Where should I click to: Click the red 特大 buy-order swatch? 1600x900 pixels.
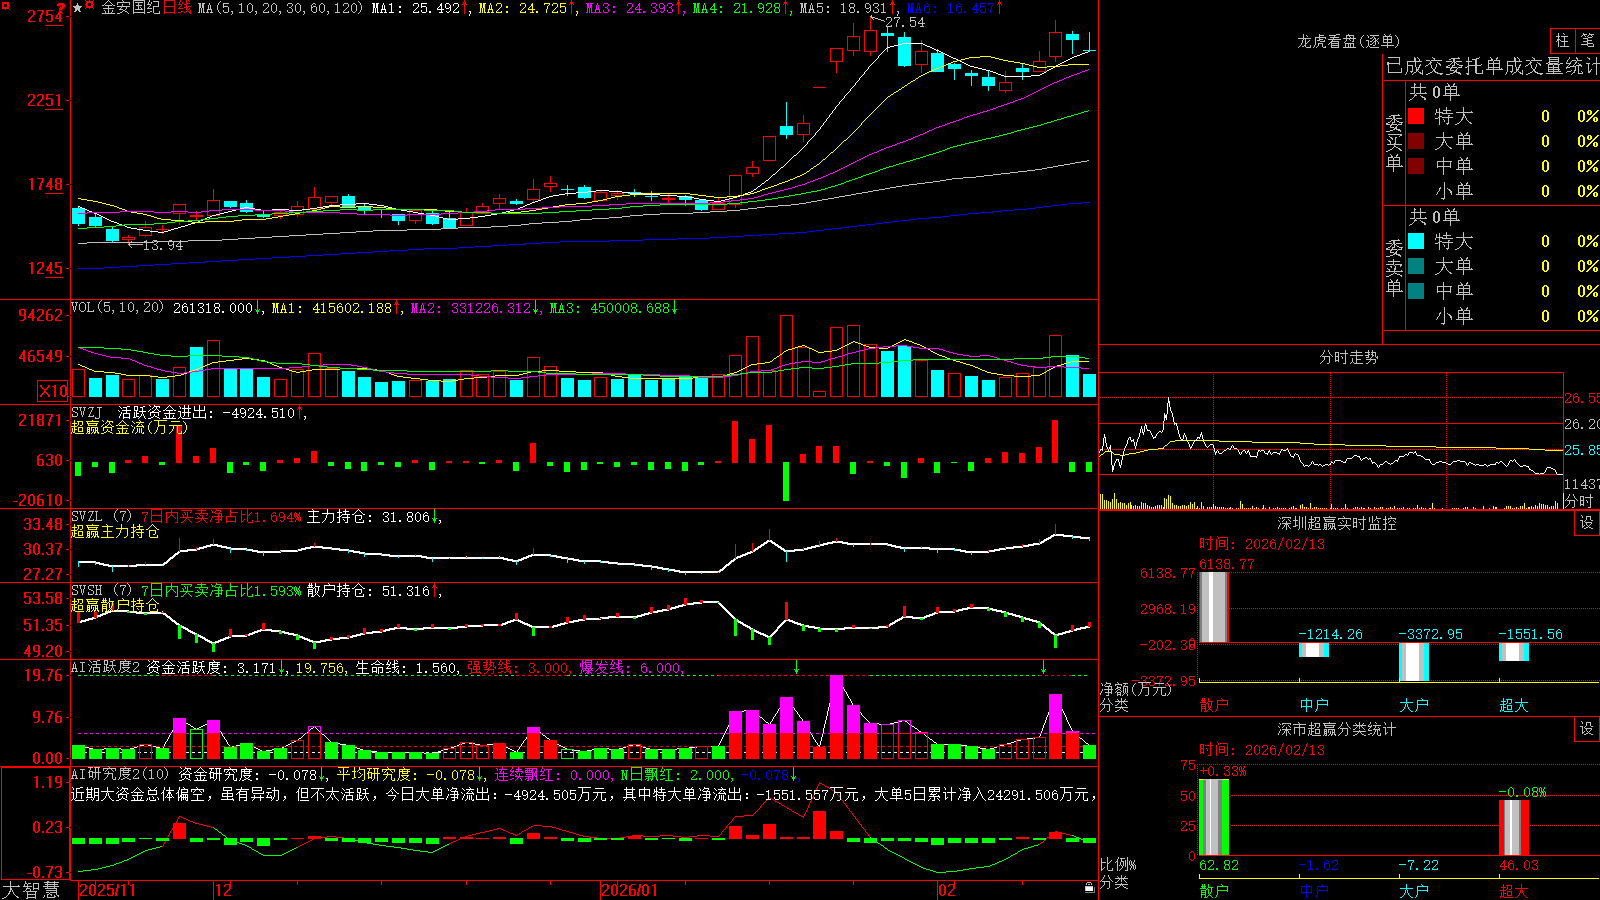(1416, 116)
